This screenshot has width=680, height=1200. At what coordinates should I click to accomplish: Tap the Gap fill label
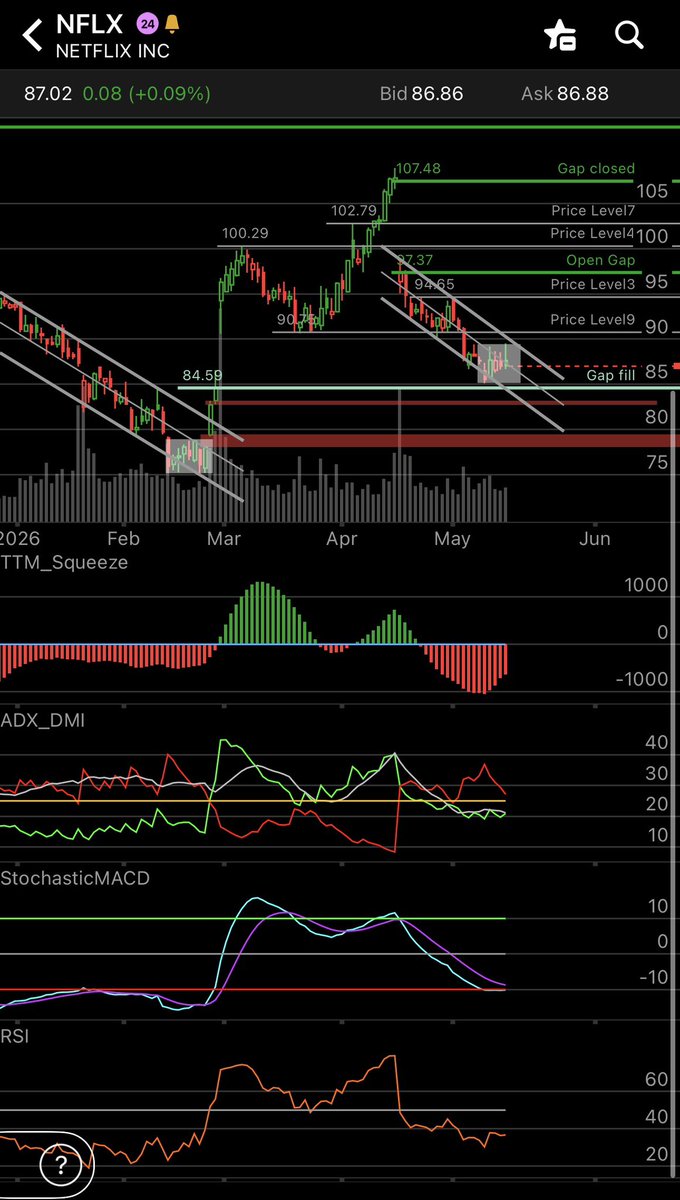610,375
